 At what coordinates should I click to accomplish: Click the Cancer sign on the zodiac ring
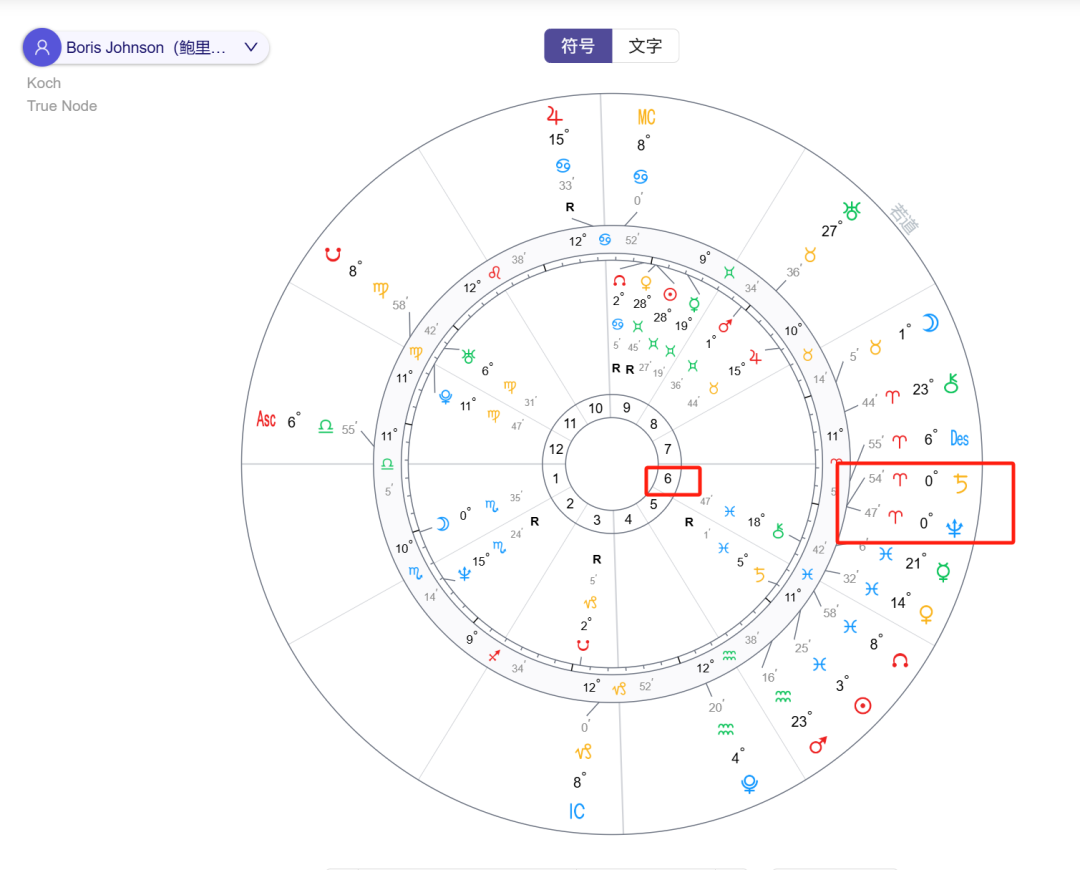click(x=605, y=240)
